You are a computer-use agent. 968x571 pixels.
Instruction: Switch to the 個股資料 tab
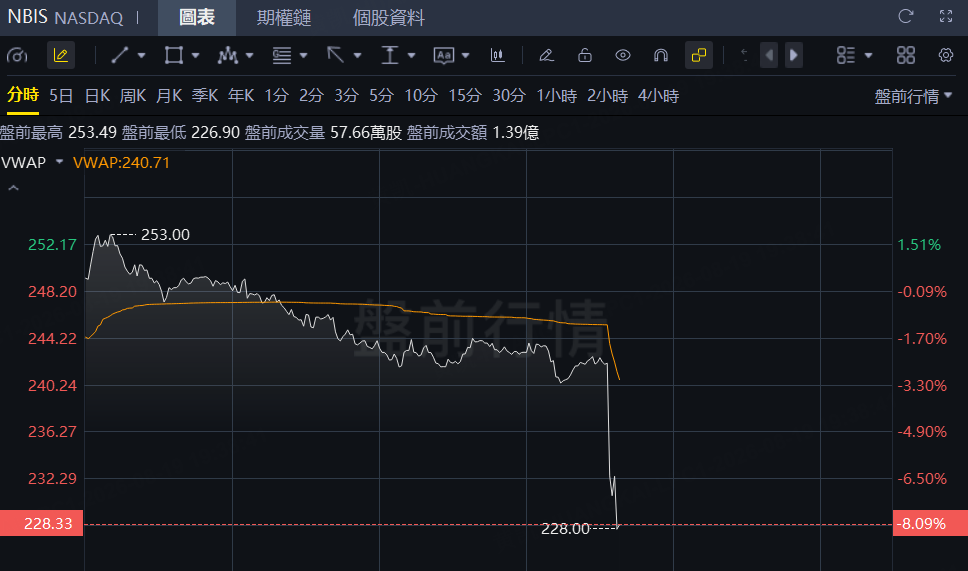coord(388,17)
